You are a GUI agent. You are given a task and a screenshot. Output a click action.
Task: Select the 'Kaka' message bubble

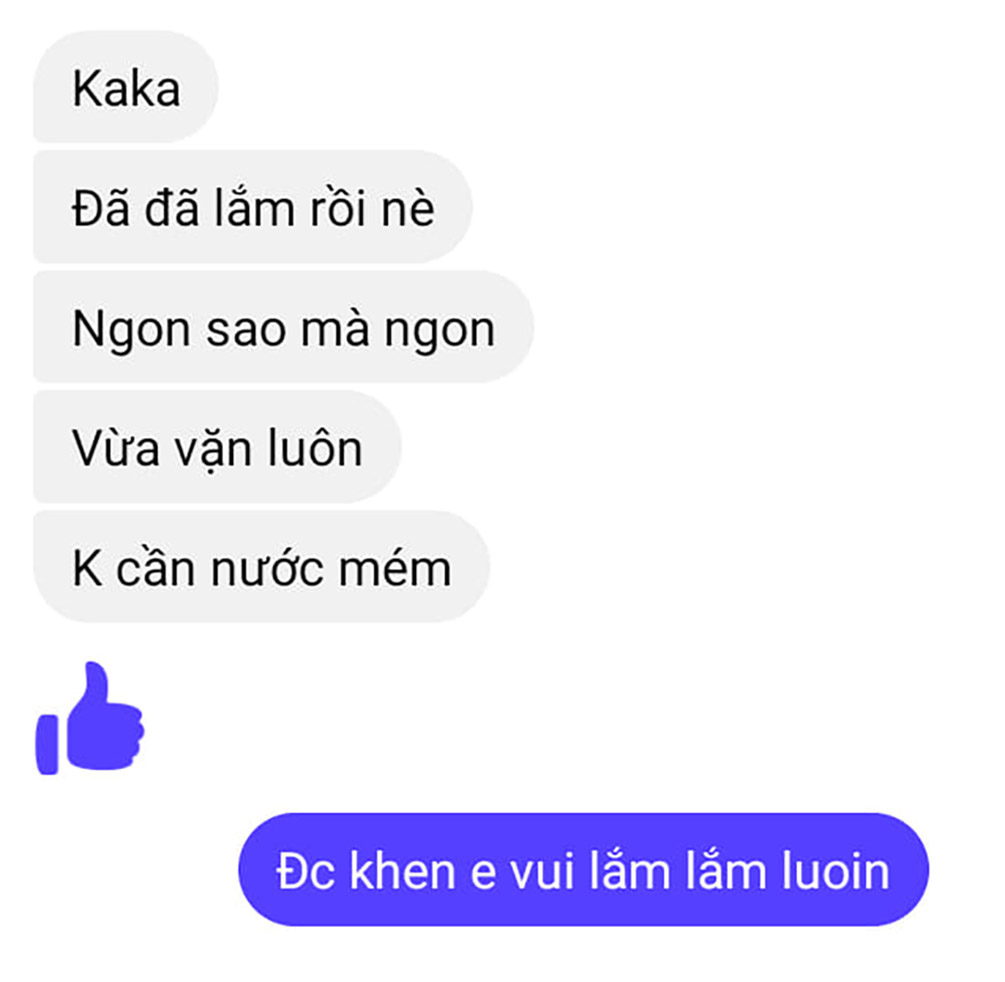[126, 87]
